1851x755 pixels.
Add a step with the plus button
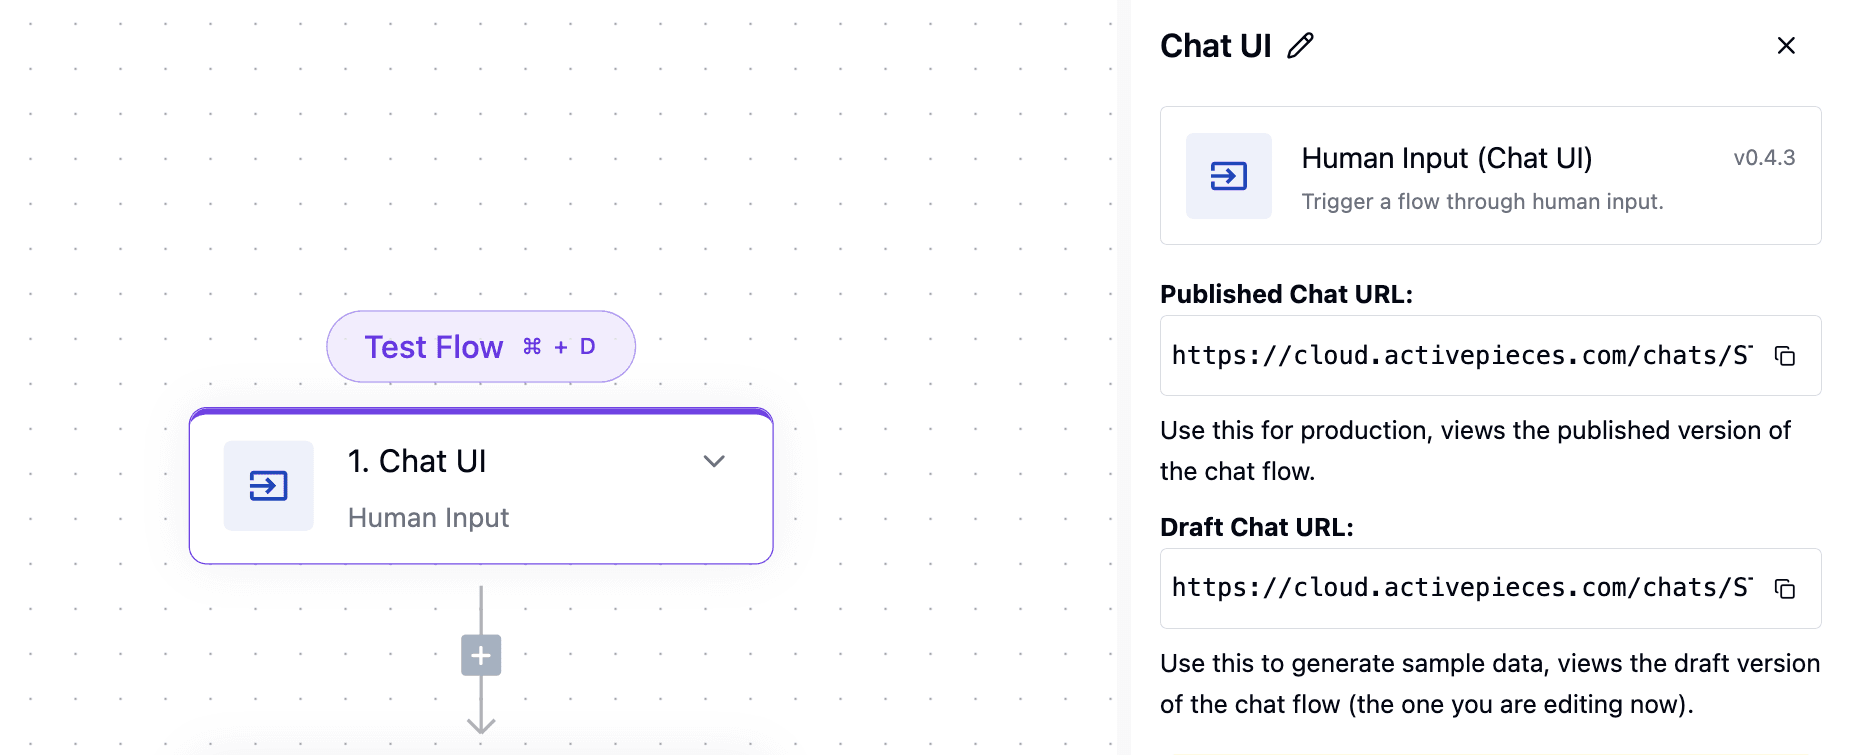[x=481, y=655]
